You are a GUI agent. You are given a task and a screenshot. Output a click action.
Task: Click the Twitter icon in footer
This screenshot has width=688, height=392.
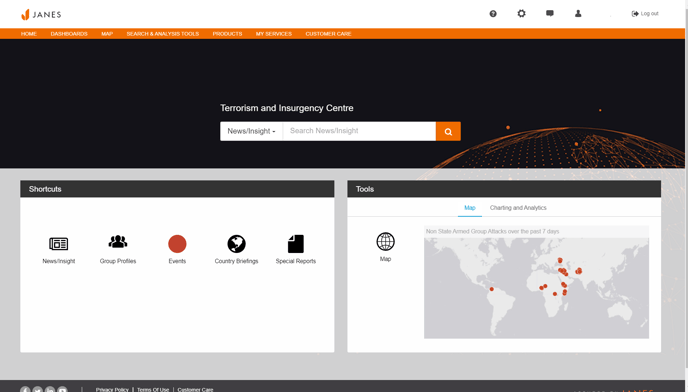(38, 390)
